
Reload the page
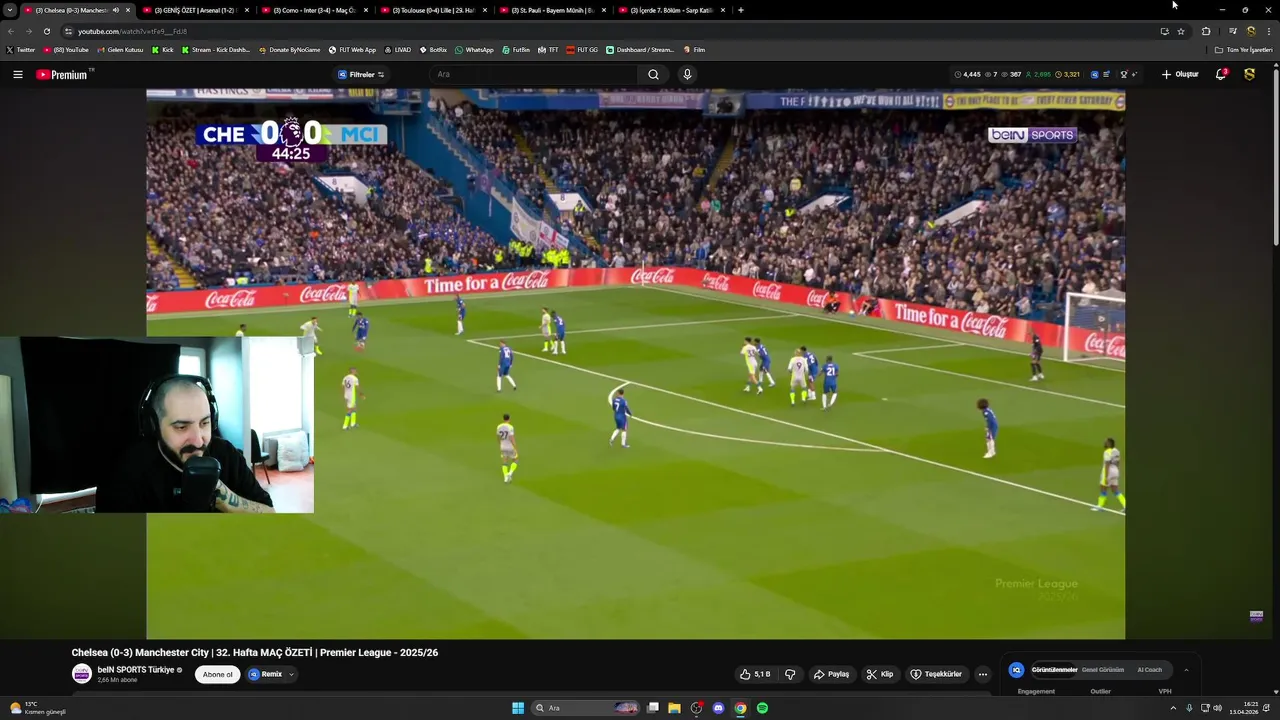pos(46,31)
